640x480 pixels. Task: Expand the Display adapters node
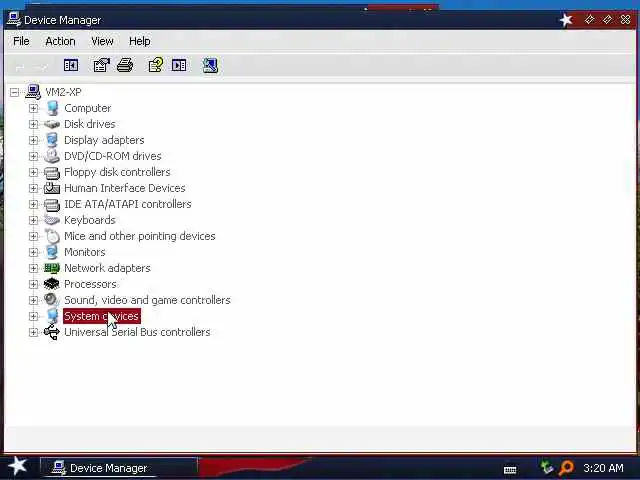point(33,140)
